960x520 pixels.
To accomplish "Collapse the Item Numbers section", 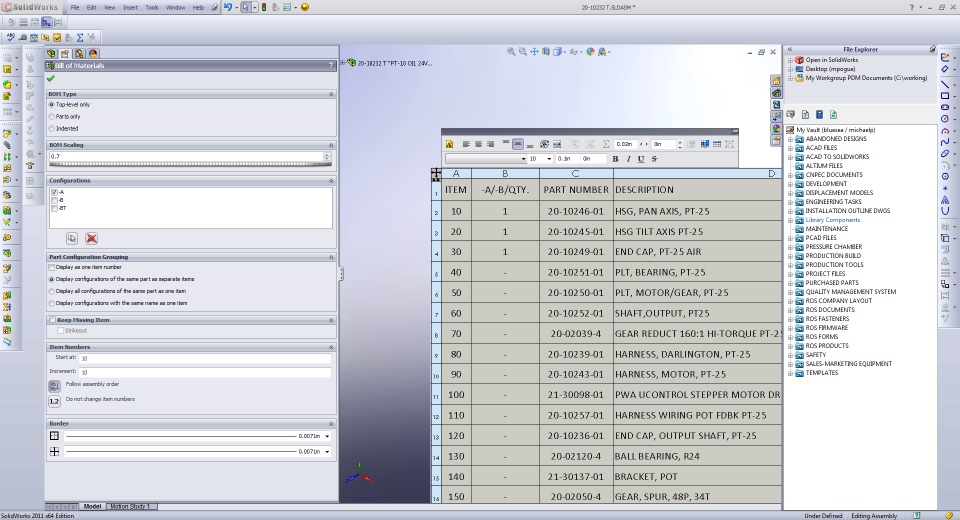I will 331,347.
